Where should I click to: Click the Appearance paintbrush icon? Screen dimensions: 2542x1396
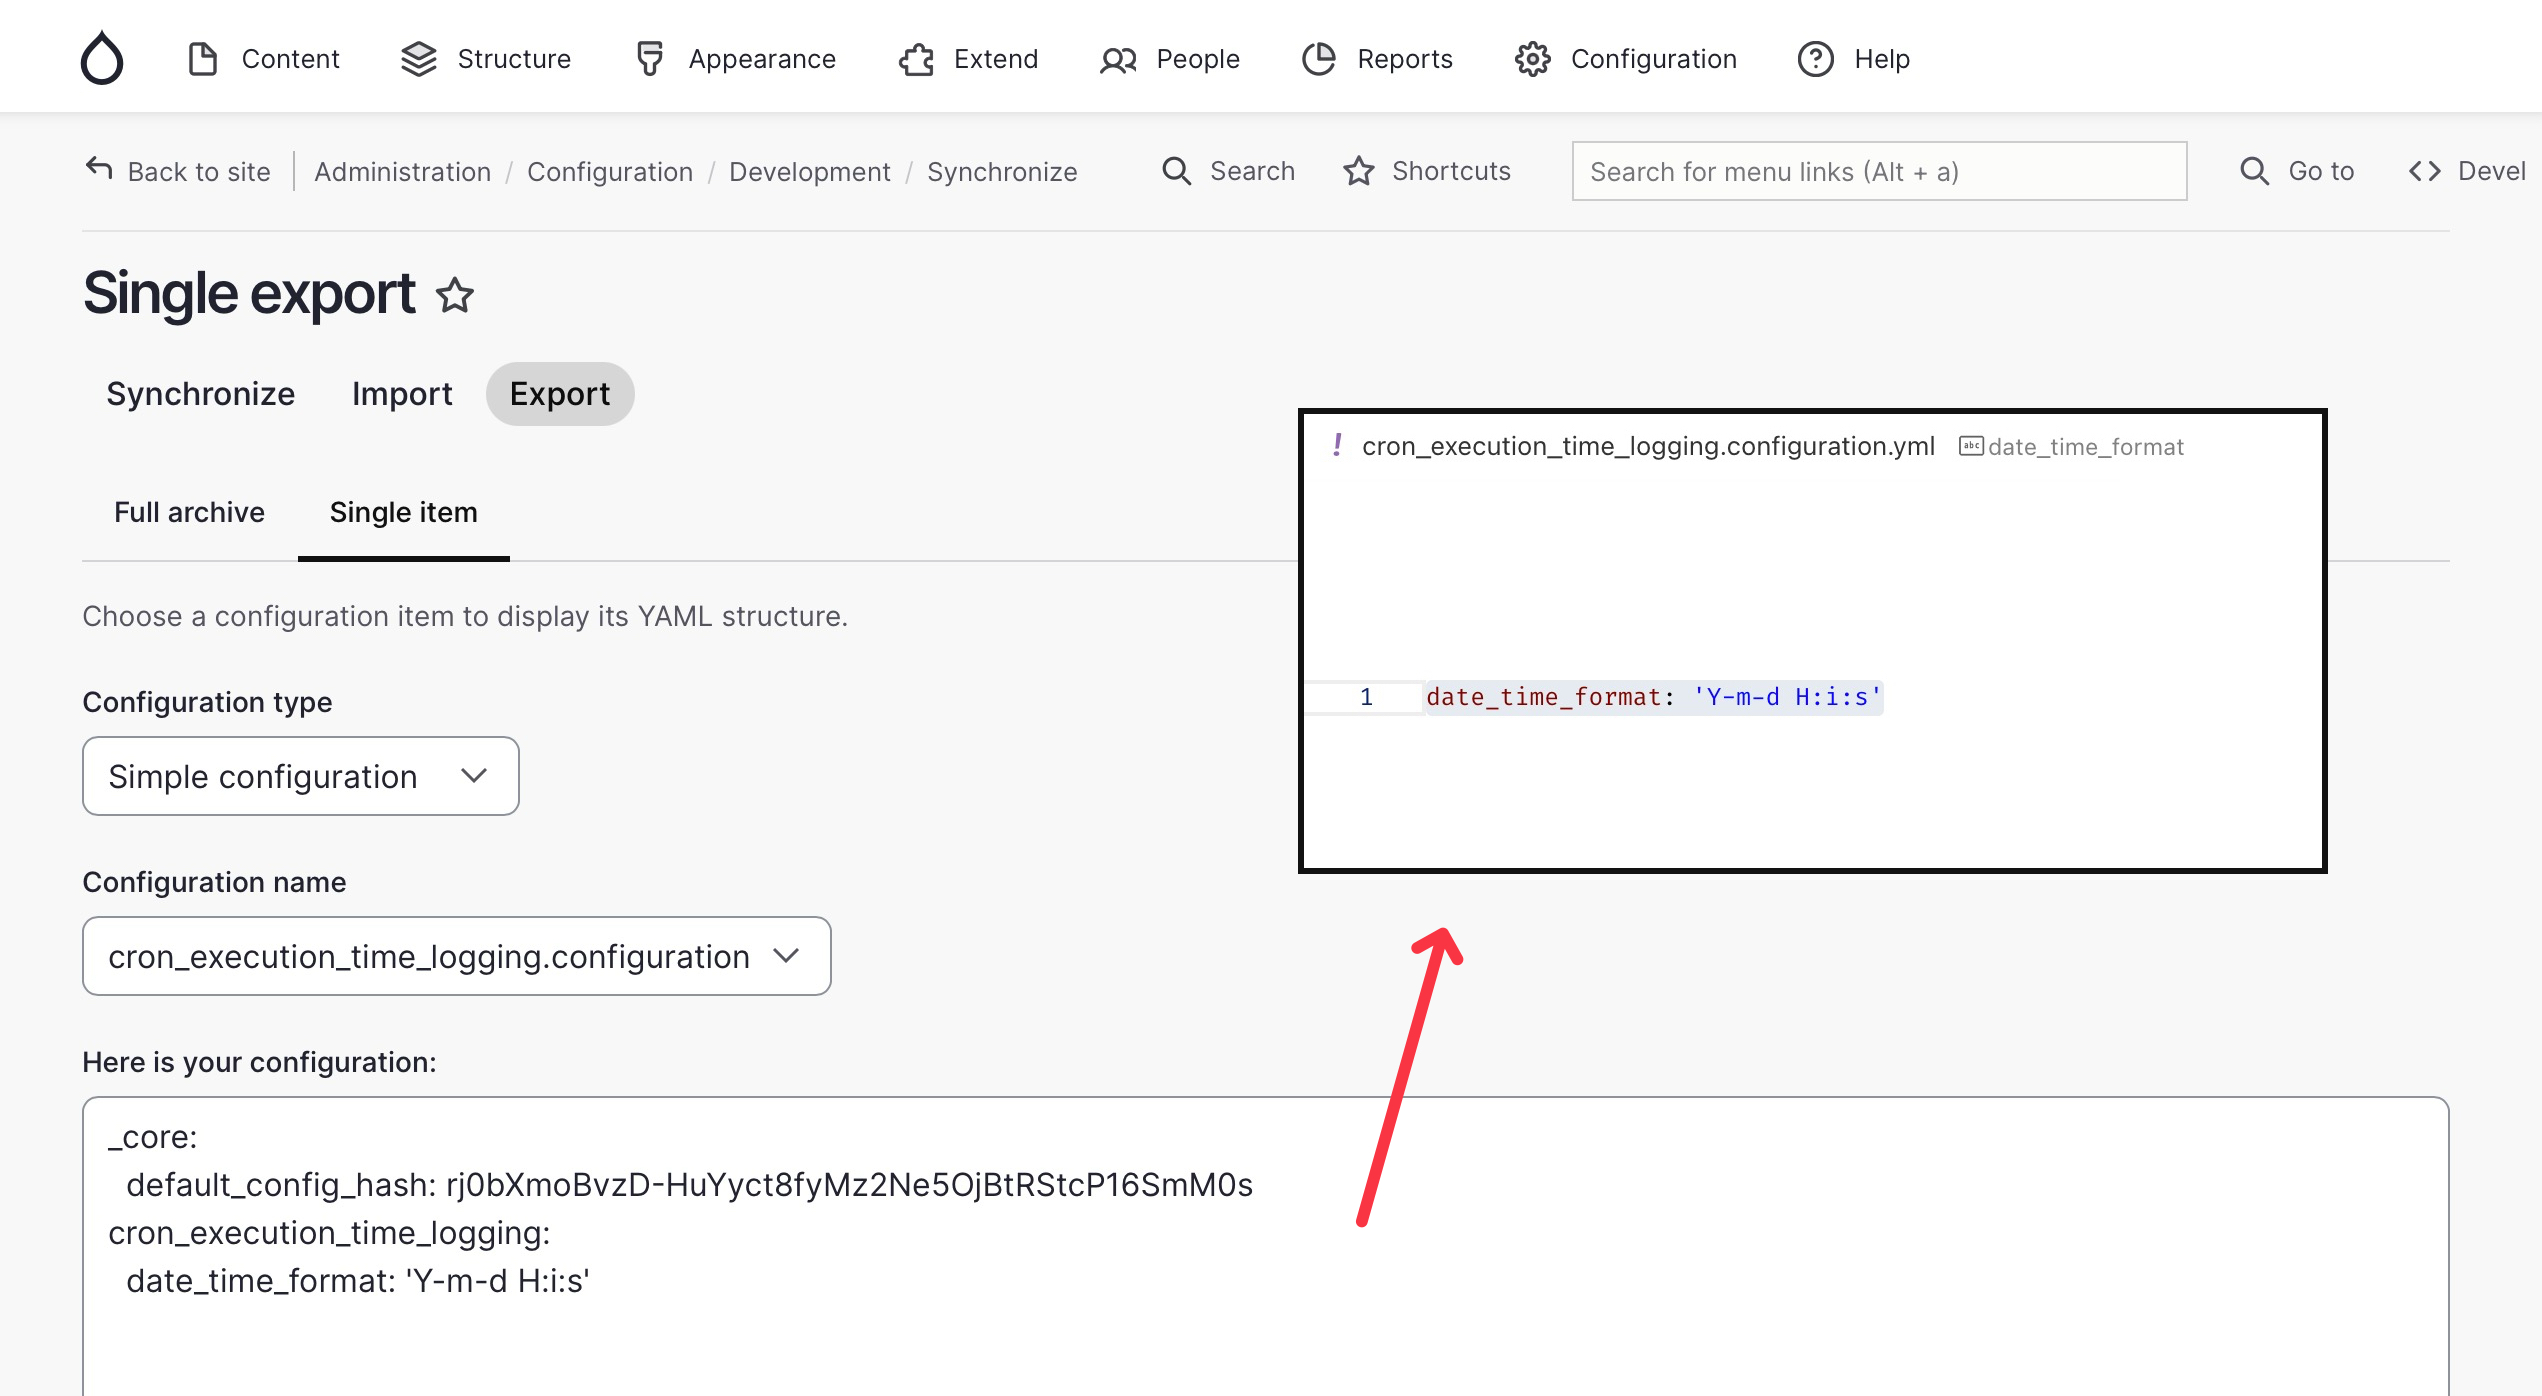(x=649, y=59)
